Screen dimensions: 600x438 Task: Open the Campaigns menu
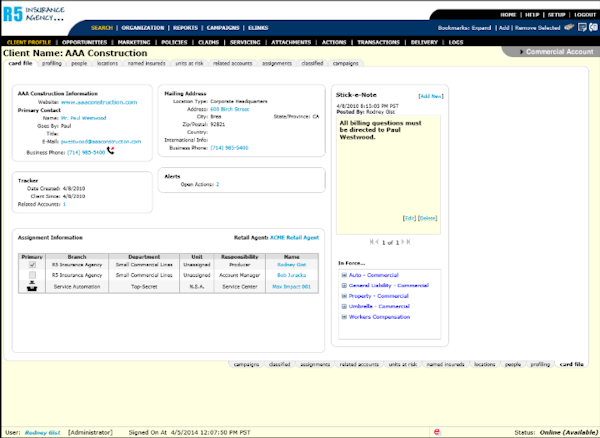[223, 28]
